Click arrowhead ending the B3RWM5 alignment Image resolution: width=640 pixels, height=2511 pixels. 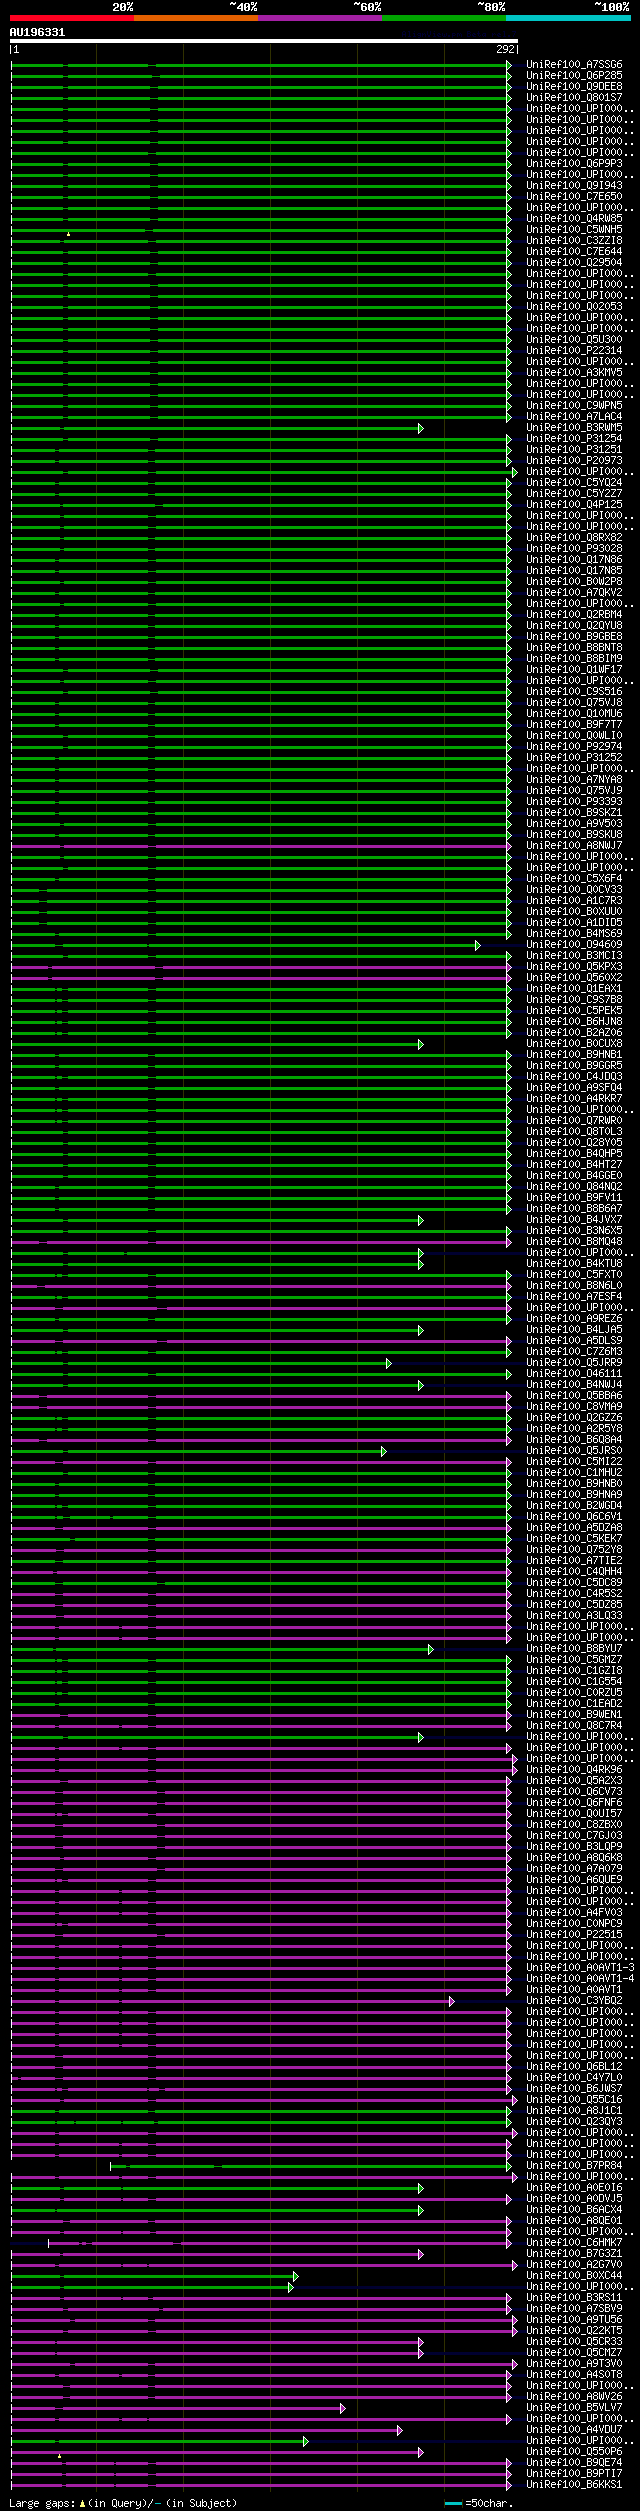[x=421, y=428]
